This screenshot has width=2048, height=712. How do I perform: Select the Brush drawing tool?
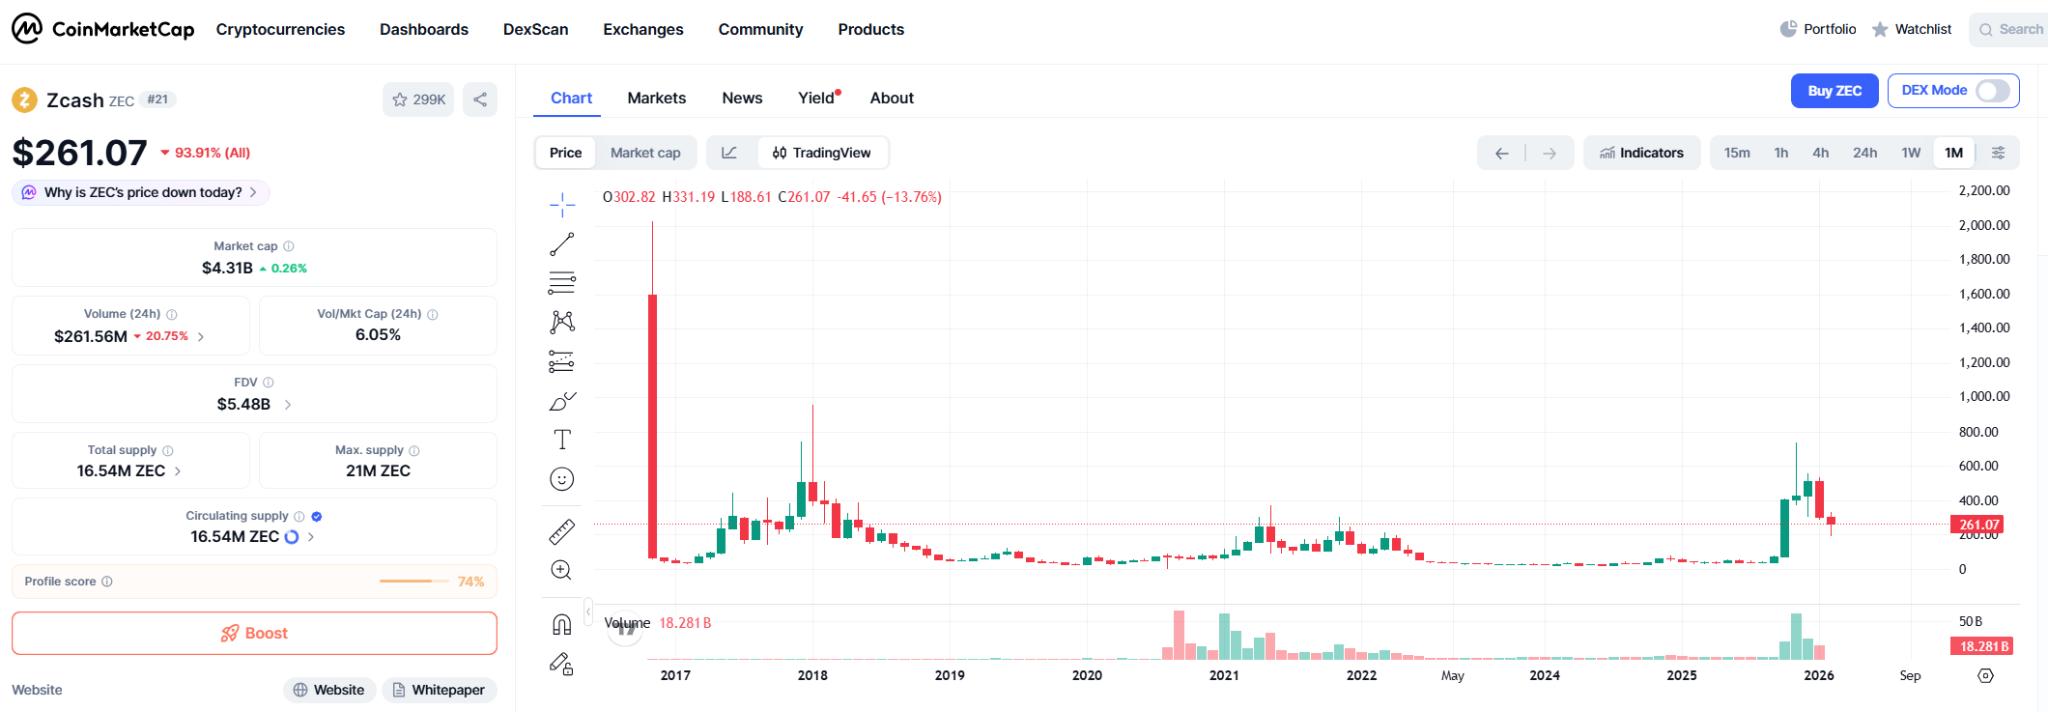click(563, 400)
